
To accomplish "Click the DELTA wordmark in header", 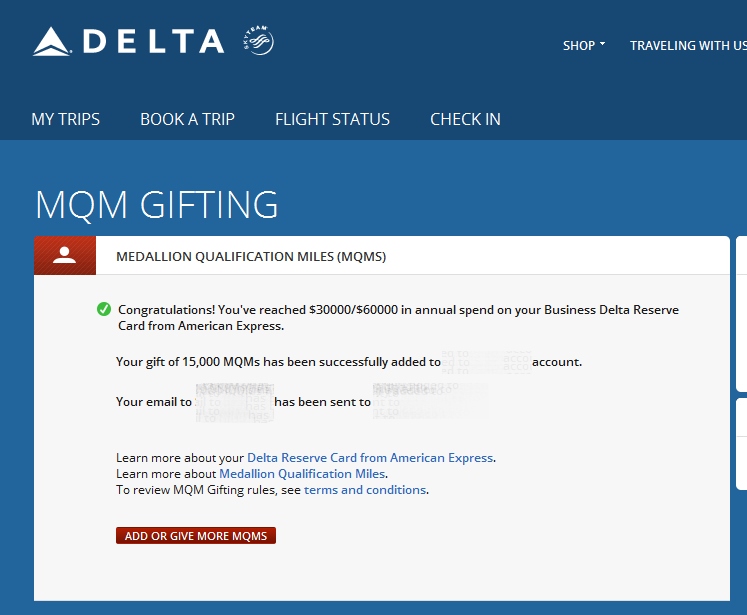I will (x=153, y=42).
